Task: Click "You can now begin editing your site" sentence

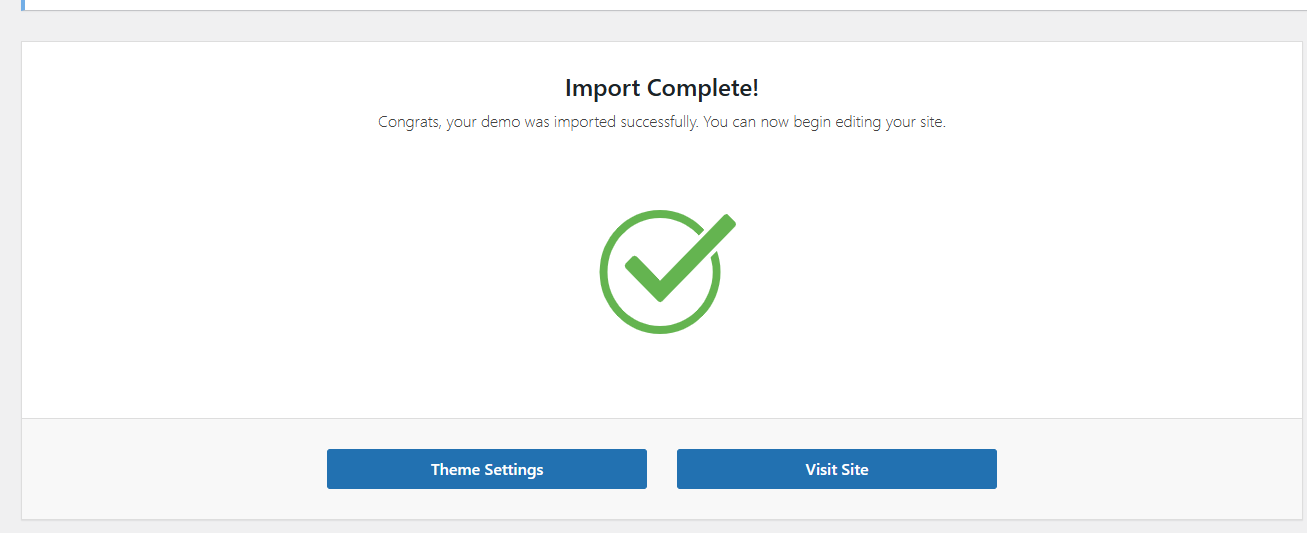Action: coord(824,123)
